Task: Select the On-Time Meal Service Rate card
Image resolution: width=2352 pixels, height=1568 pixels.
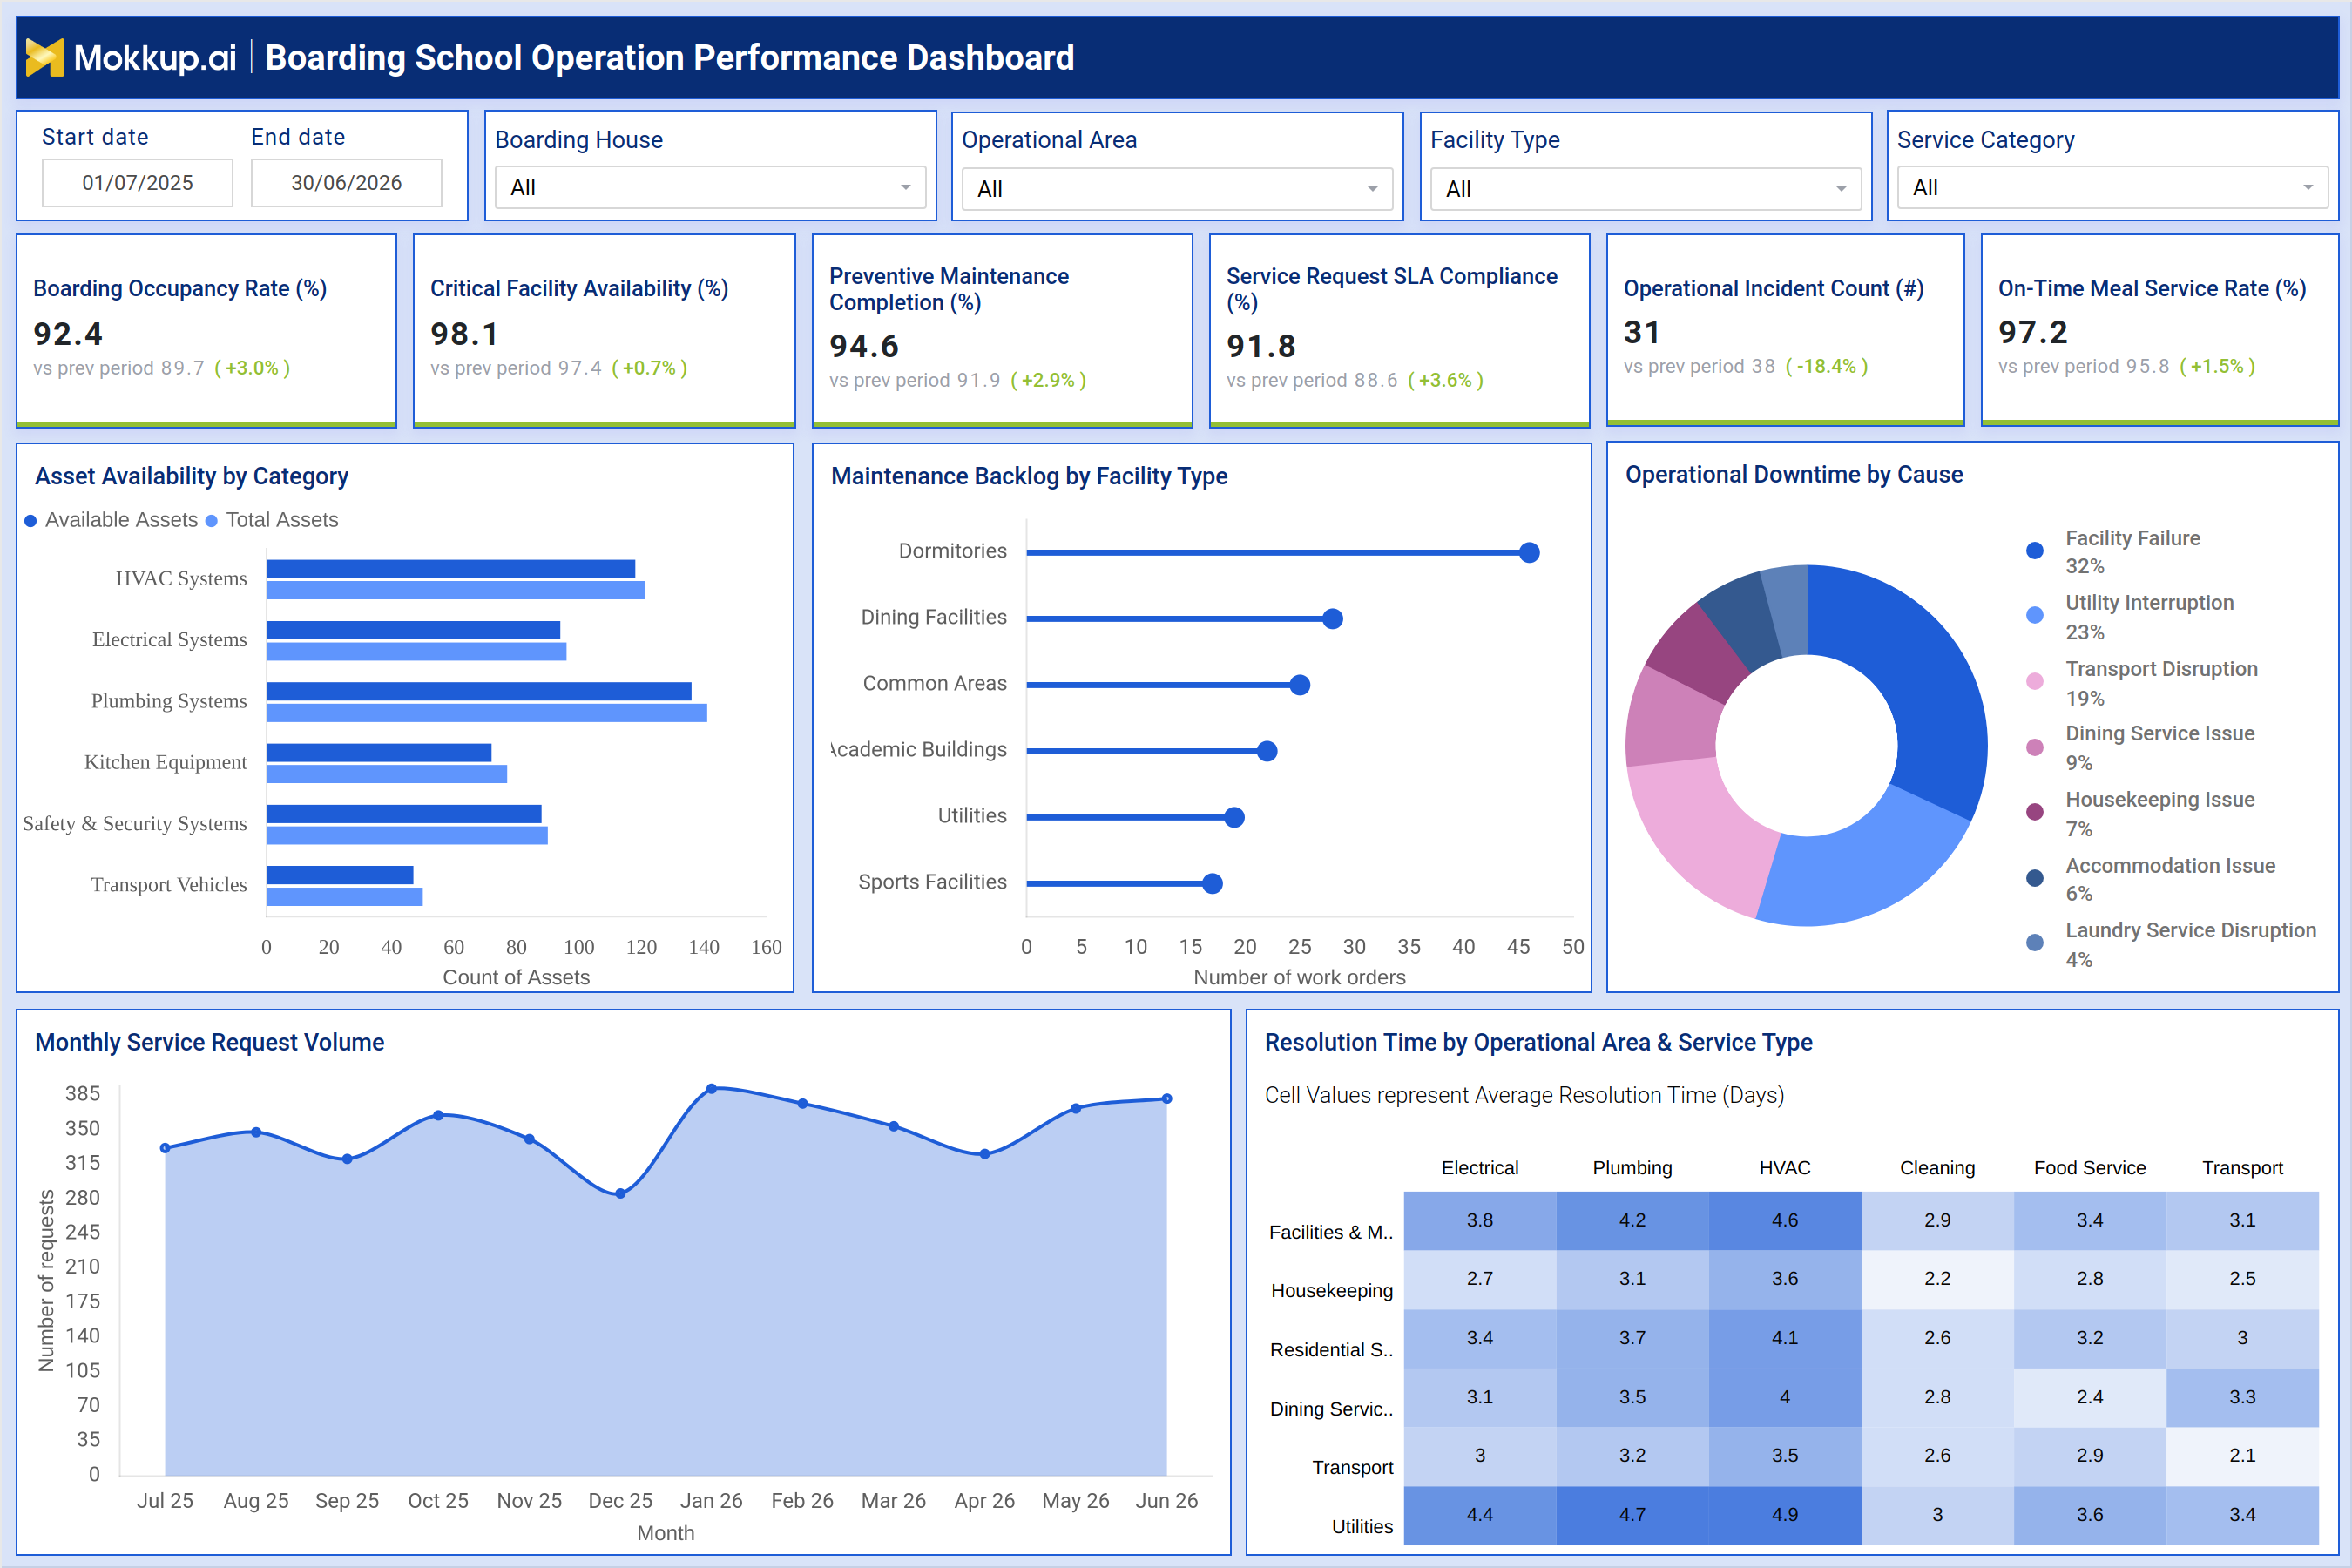Action: 2159,330
